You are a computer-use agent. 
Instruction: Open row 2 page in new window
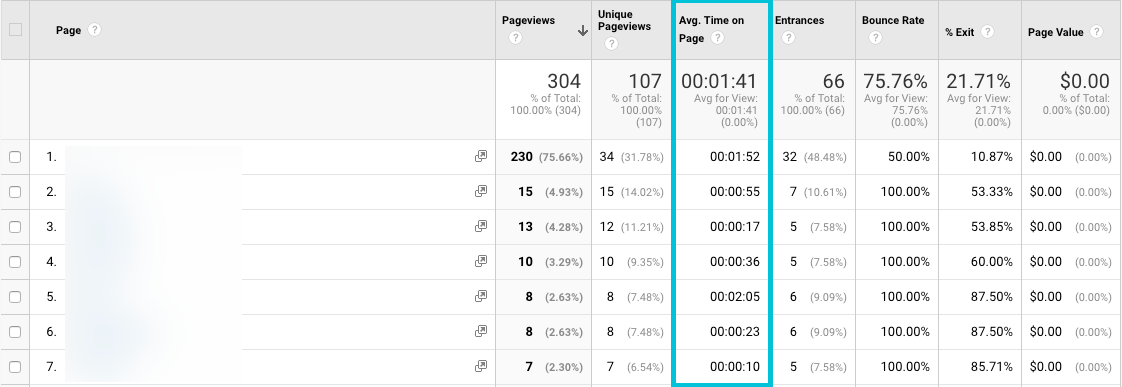(481, 192)
